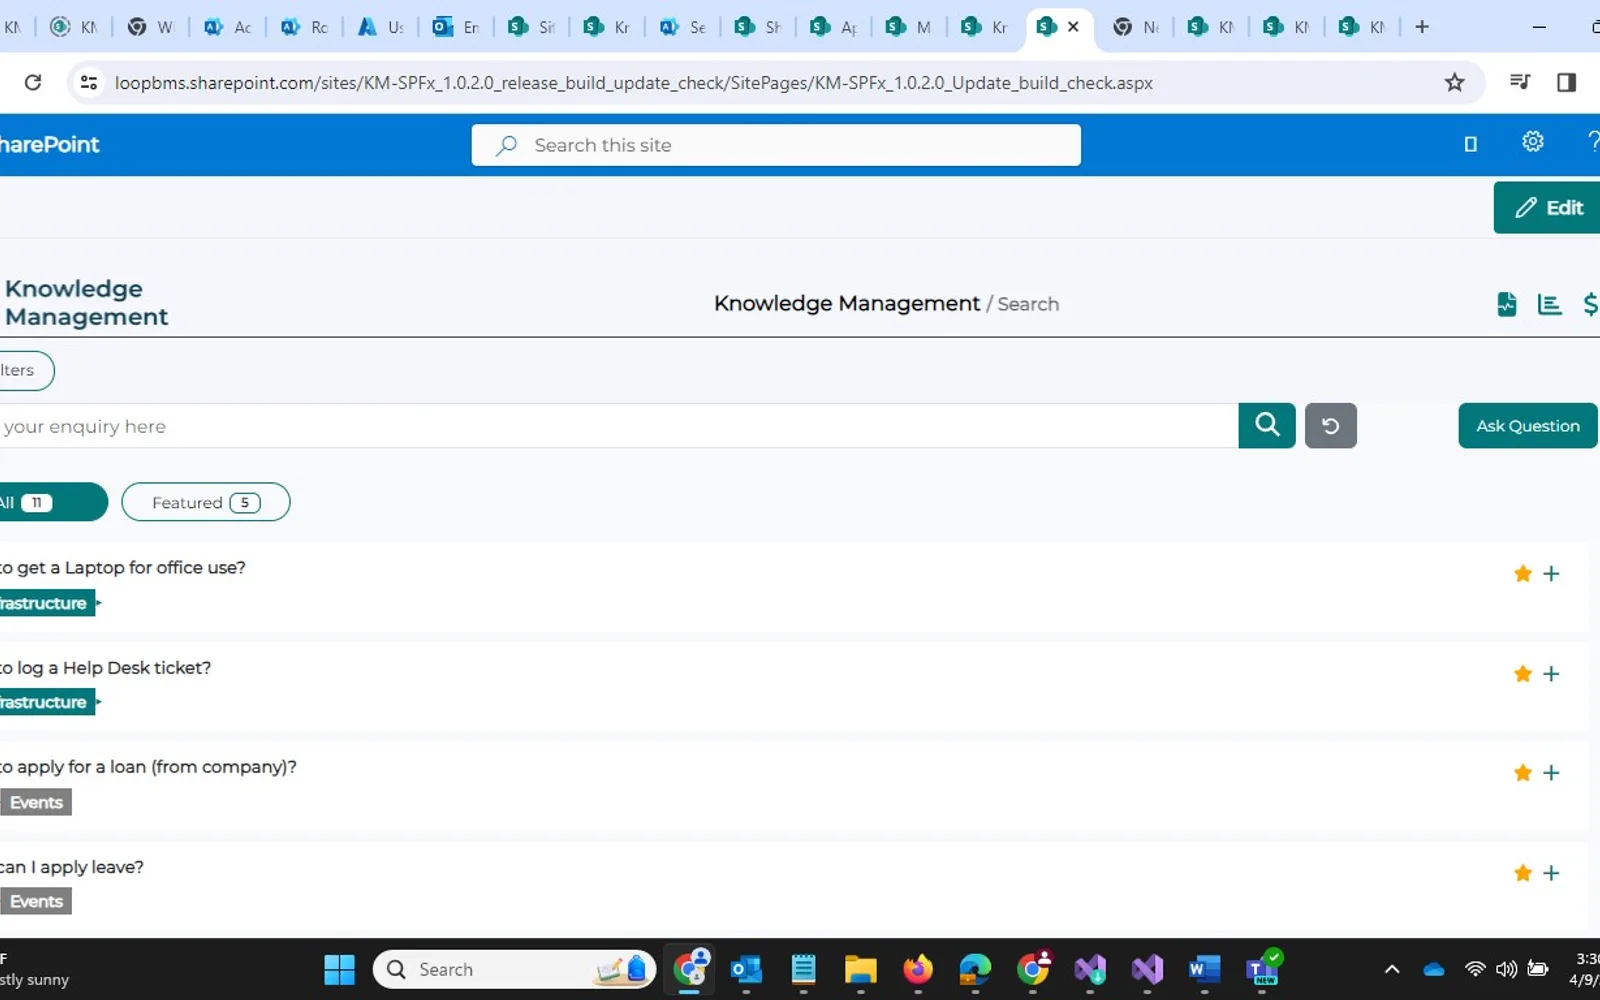1600x1000 pixels.
Task: Open the Laptop for office use question
Action: (122, 568)
